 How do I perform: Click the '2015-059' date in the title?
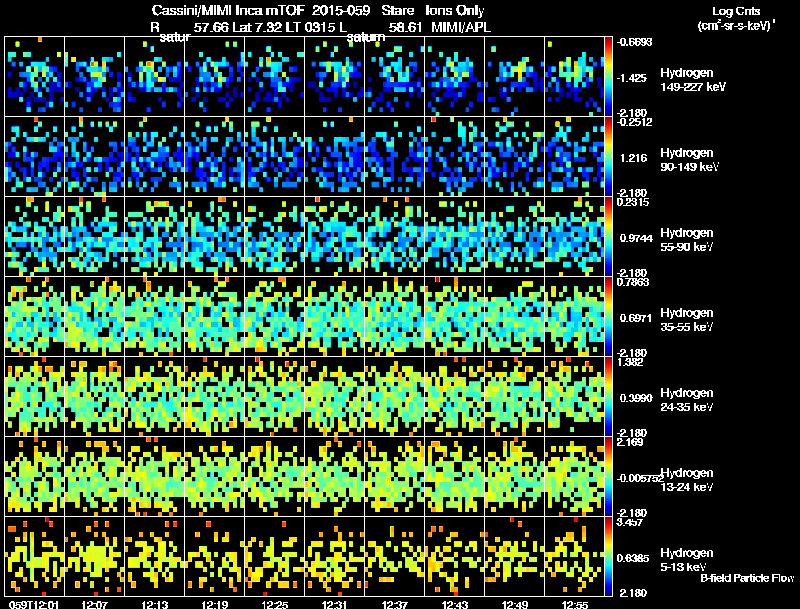click(x=340, y=11)
